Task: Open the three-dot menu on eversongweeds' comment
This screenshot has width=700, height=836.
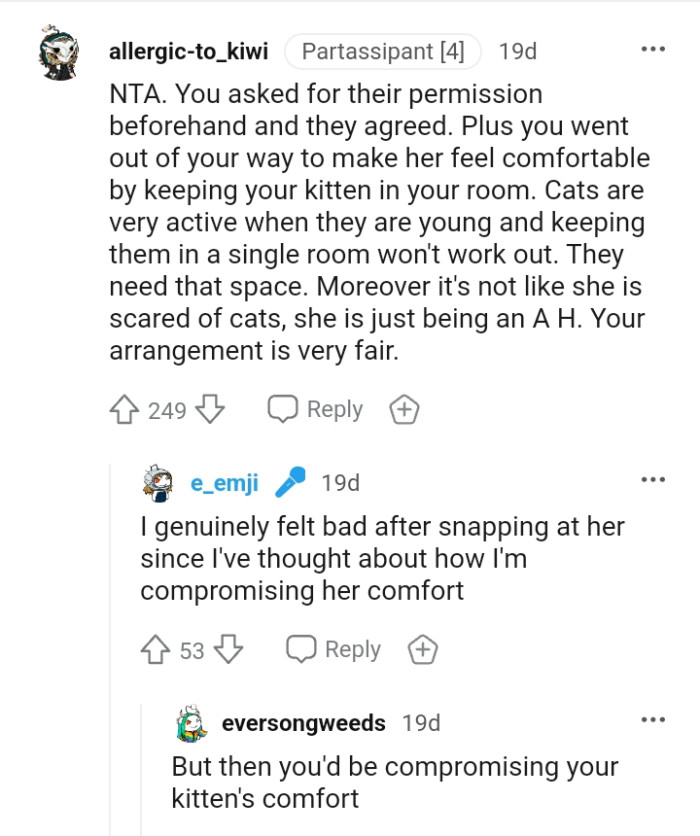Action: tap(653, 719)
